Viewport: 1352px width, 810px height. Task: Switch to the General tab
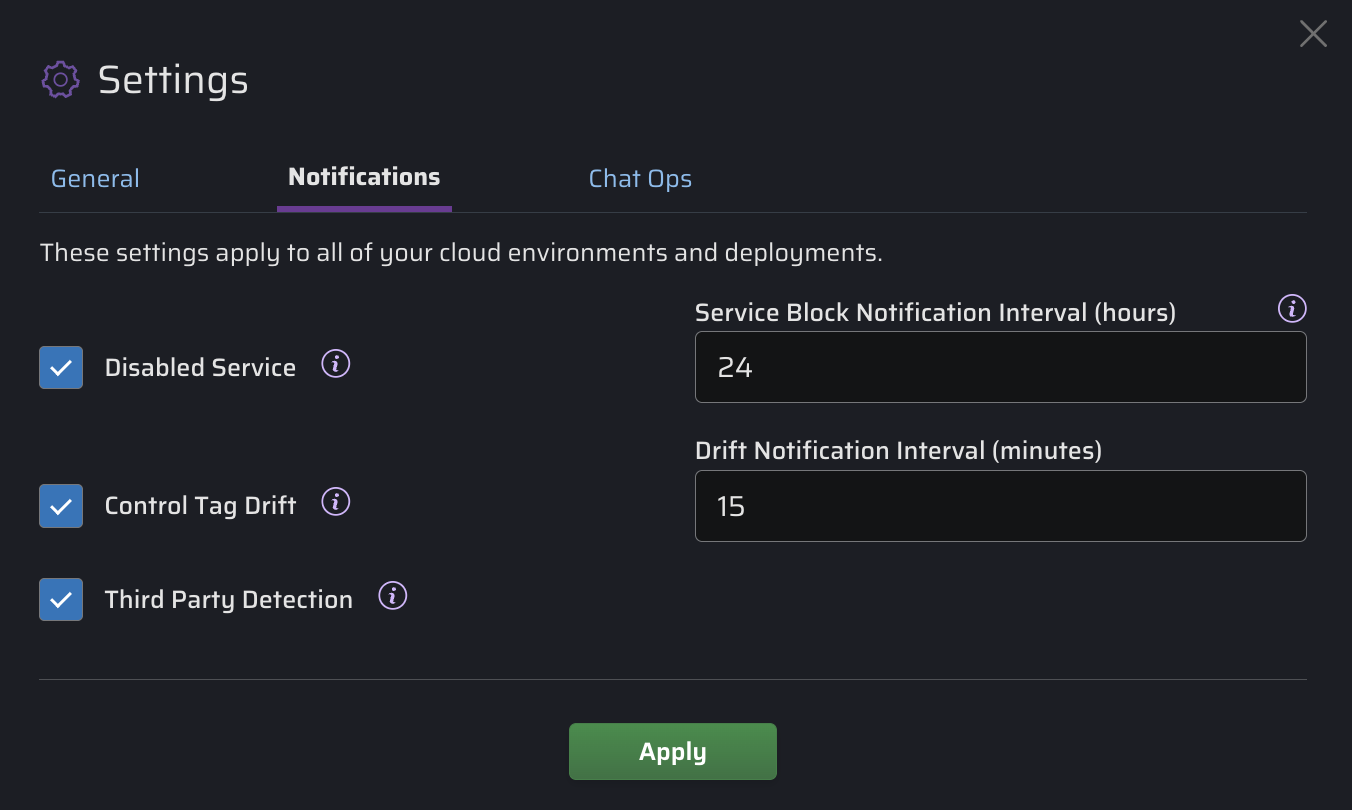pyautogui.click(x=95, y=179)
